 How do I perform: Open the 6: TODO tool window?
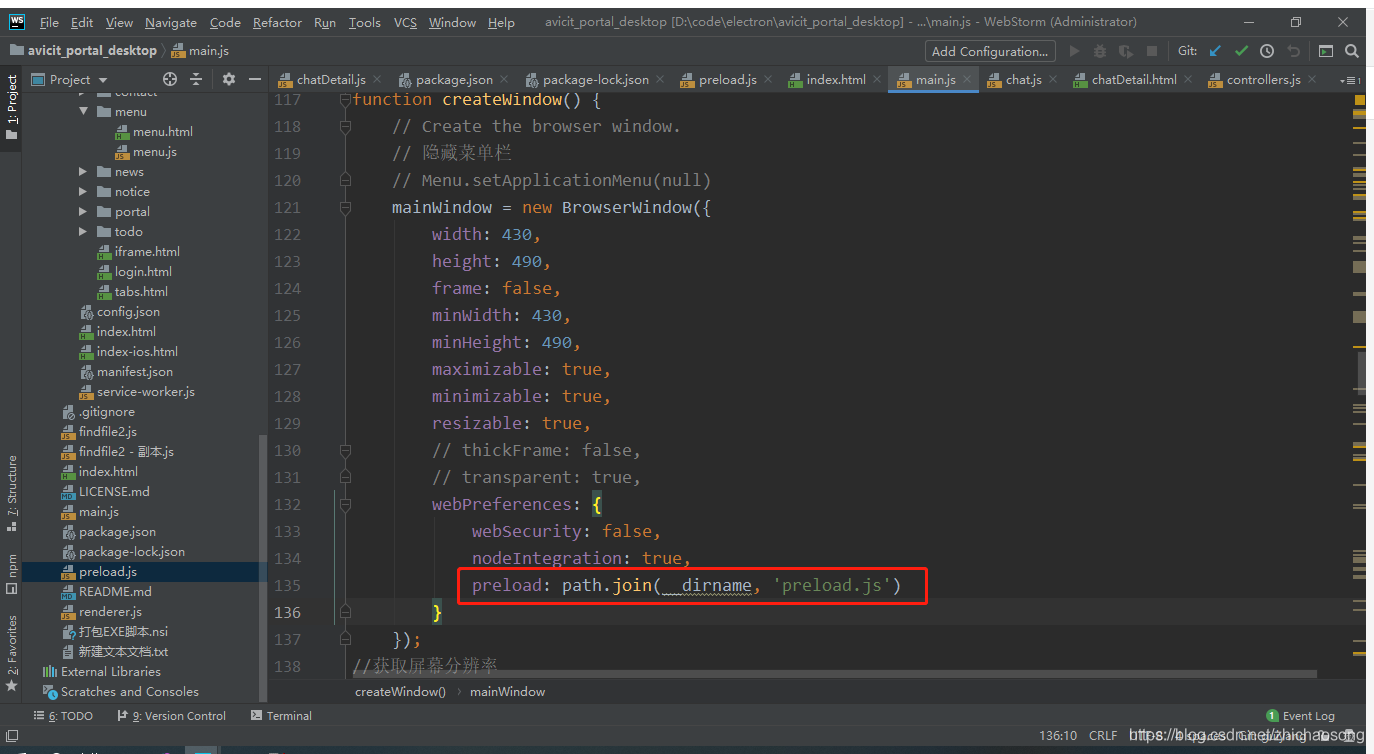coord(63,716)
